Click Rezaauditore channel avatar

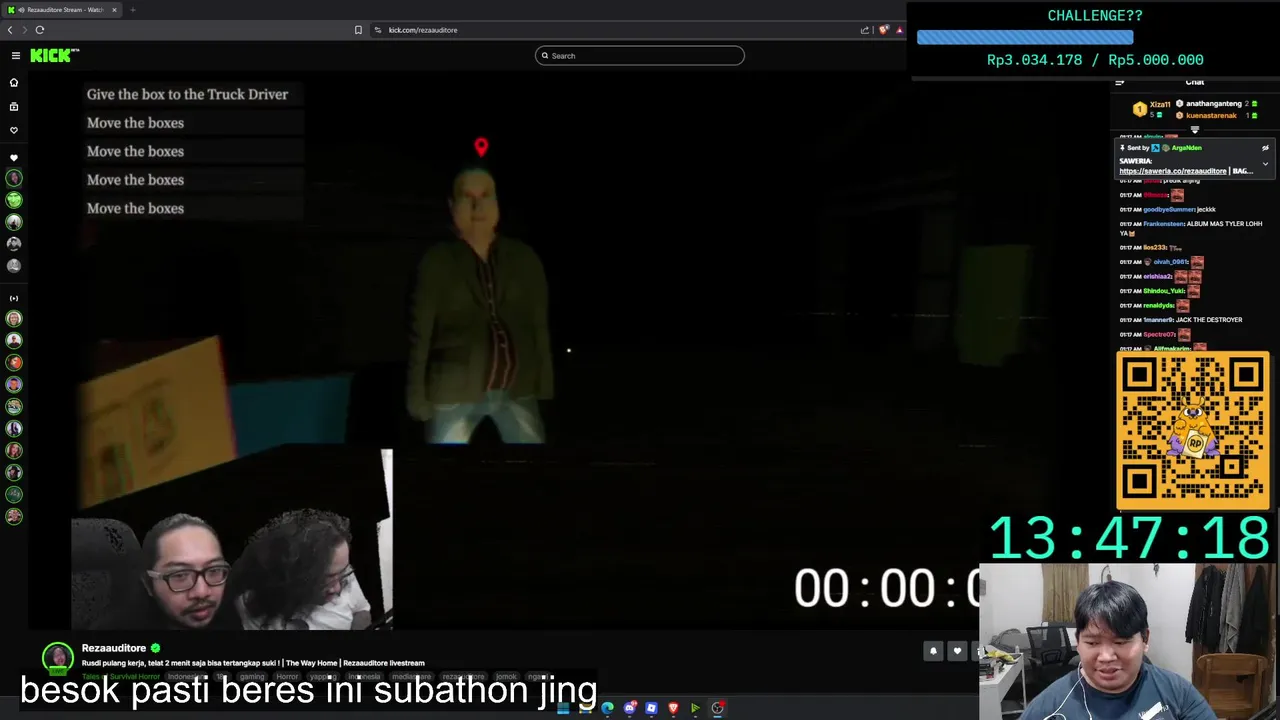click(x=58, y=656)
